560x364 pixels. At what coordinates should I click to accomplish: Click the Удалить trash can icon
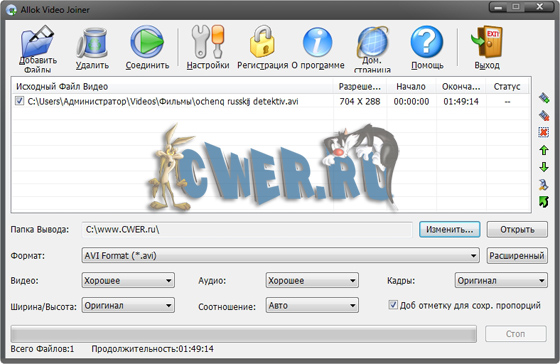92,43
